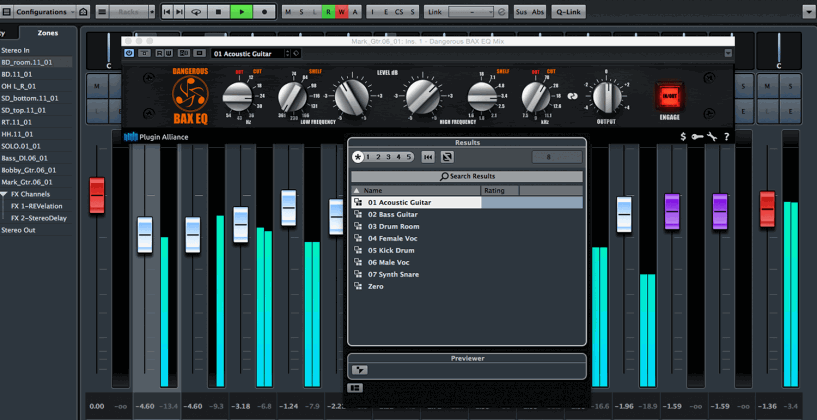Open the wrench settings icon

pos(712,137)
